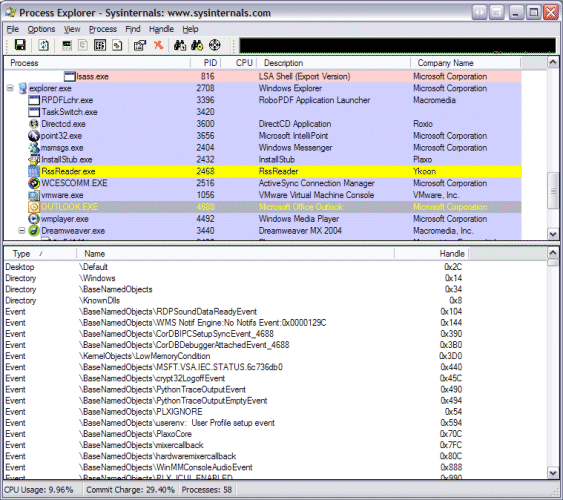Click the CPU usage history graph
This screenshot has height=500, width=563.
(x=397, y=46)
